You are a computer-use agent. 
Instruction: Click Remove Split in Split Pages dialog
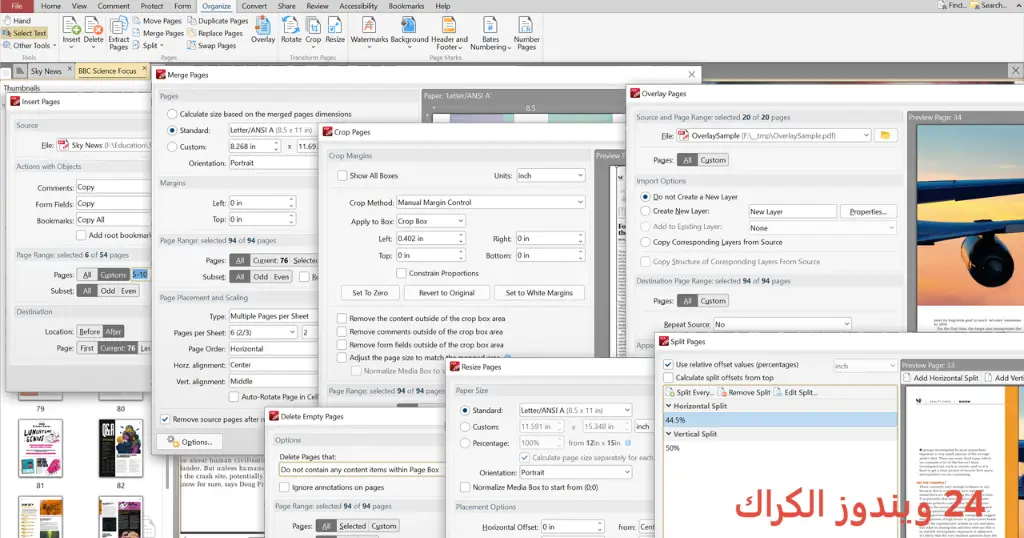[744, 392]
